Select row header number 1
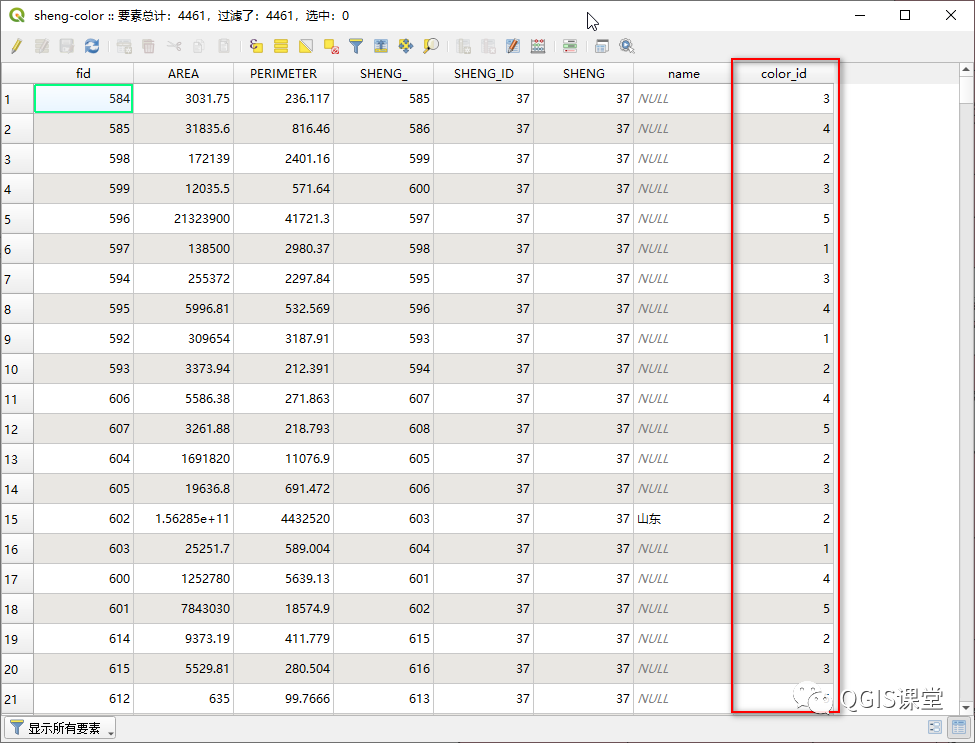The height and width of the screenshot is (743, 975). [17, 99]
